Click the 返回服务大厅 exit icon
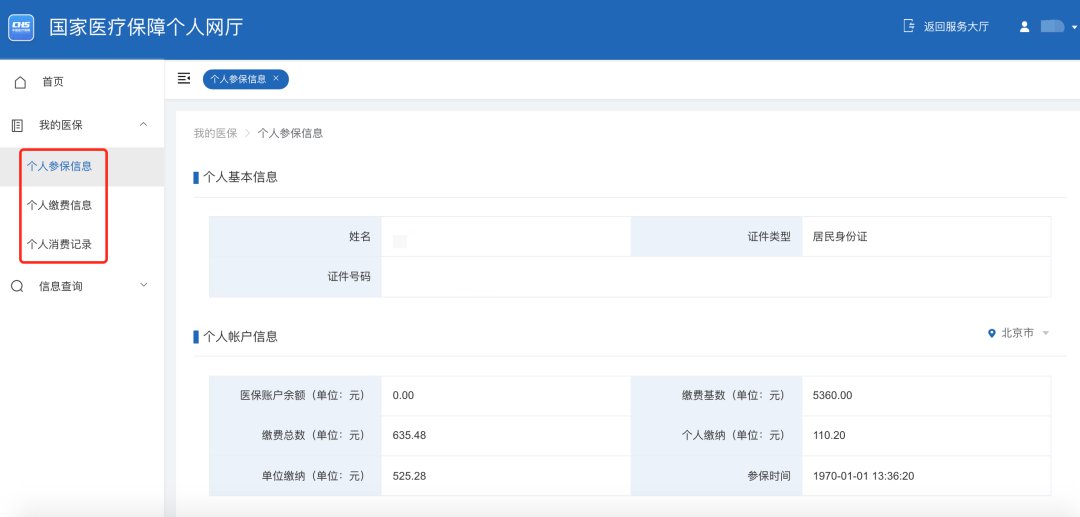 tap(909, 26)
